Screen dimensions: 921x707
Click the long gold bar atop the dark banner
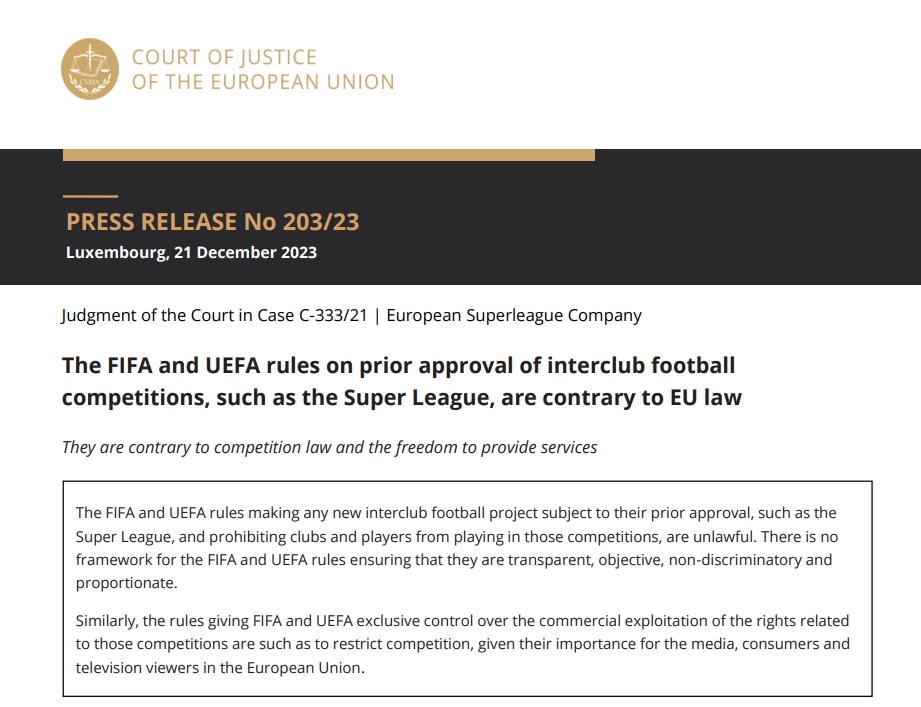(328, 155)
